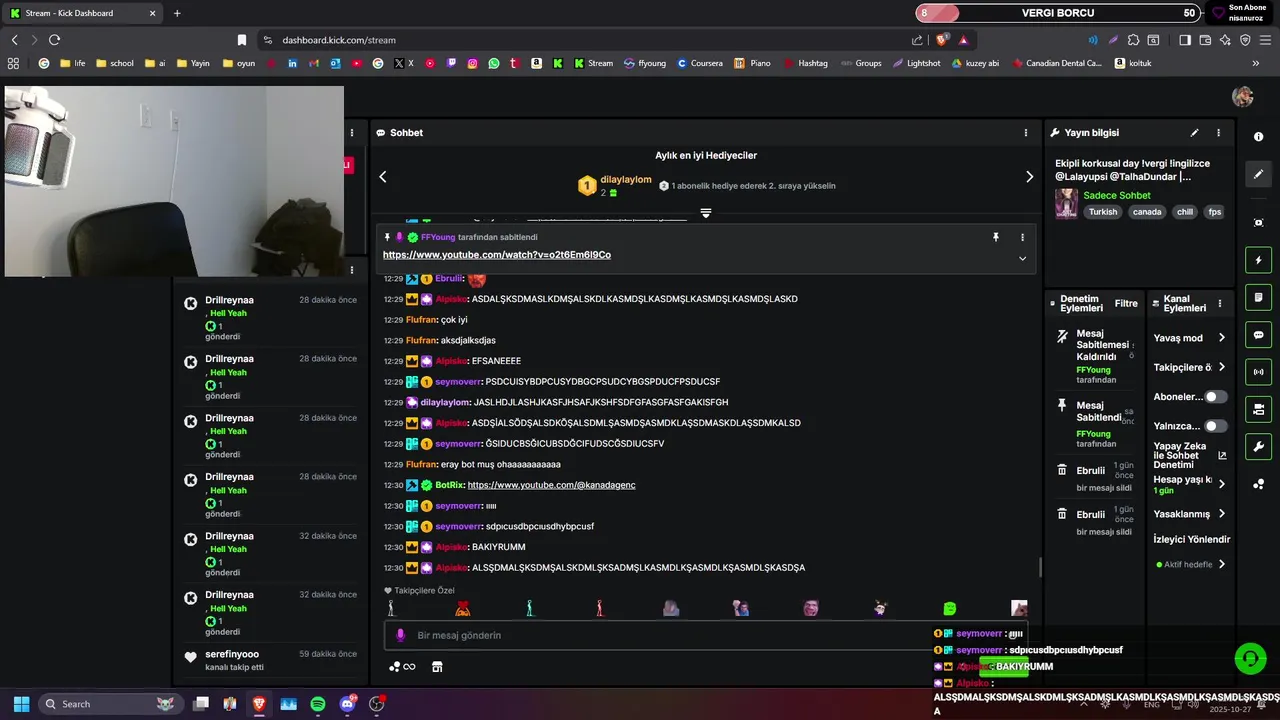
Task: Open the document notes icon in sidebar
Action: pos(1258,298)
